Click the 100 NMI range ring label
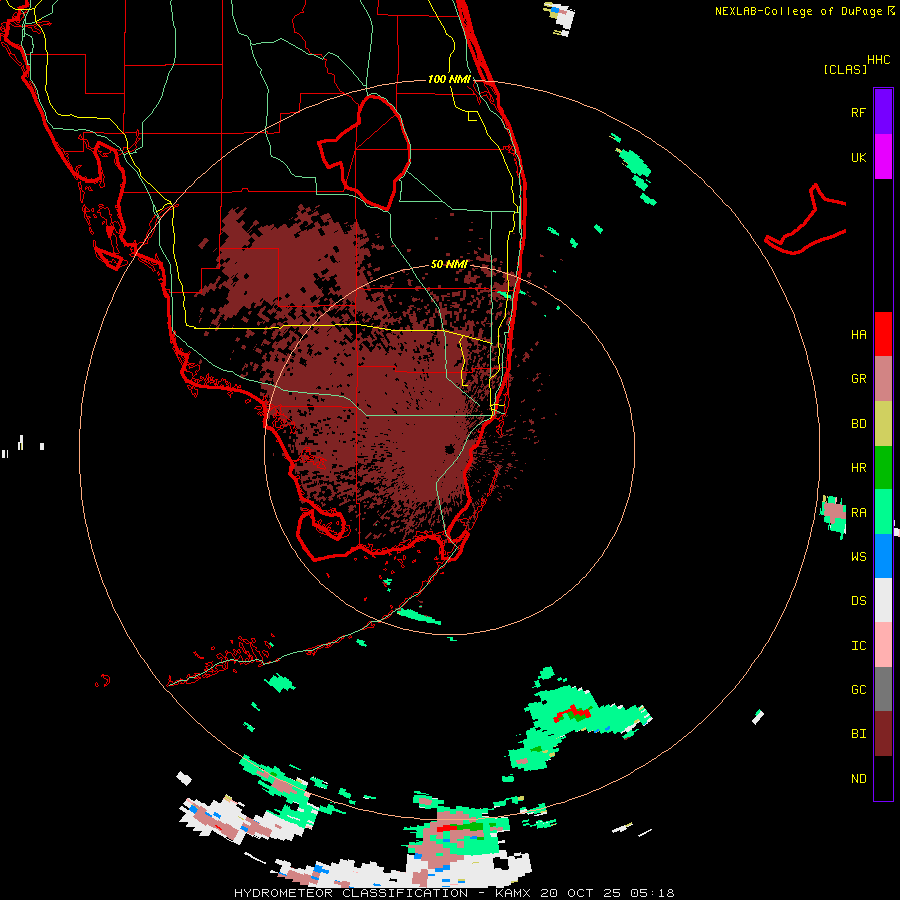 point(449,79)
